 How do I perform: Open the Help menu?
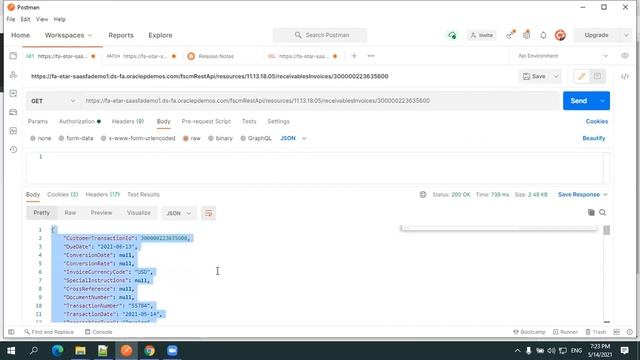click(60, 19)
